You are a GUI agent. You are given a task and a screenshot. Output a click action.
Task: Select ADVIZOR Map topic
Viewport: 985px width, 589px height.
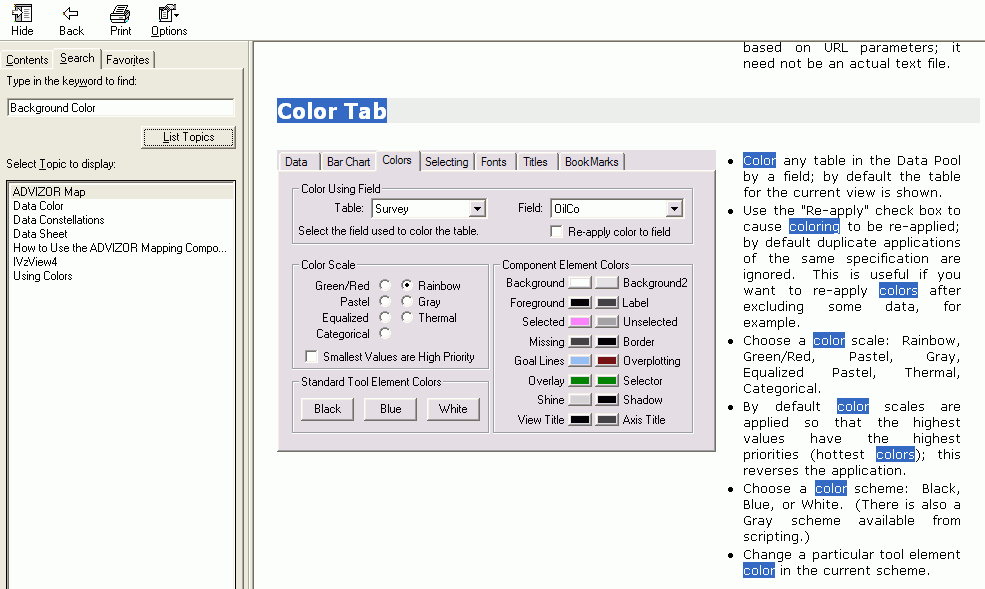pyautogui.click(x=122, y=192)
